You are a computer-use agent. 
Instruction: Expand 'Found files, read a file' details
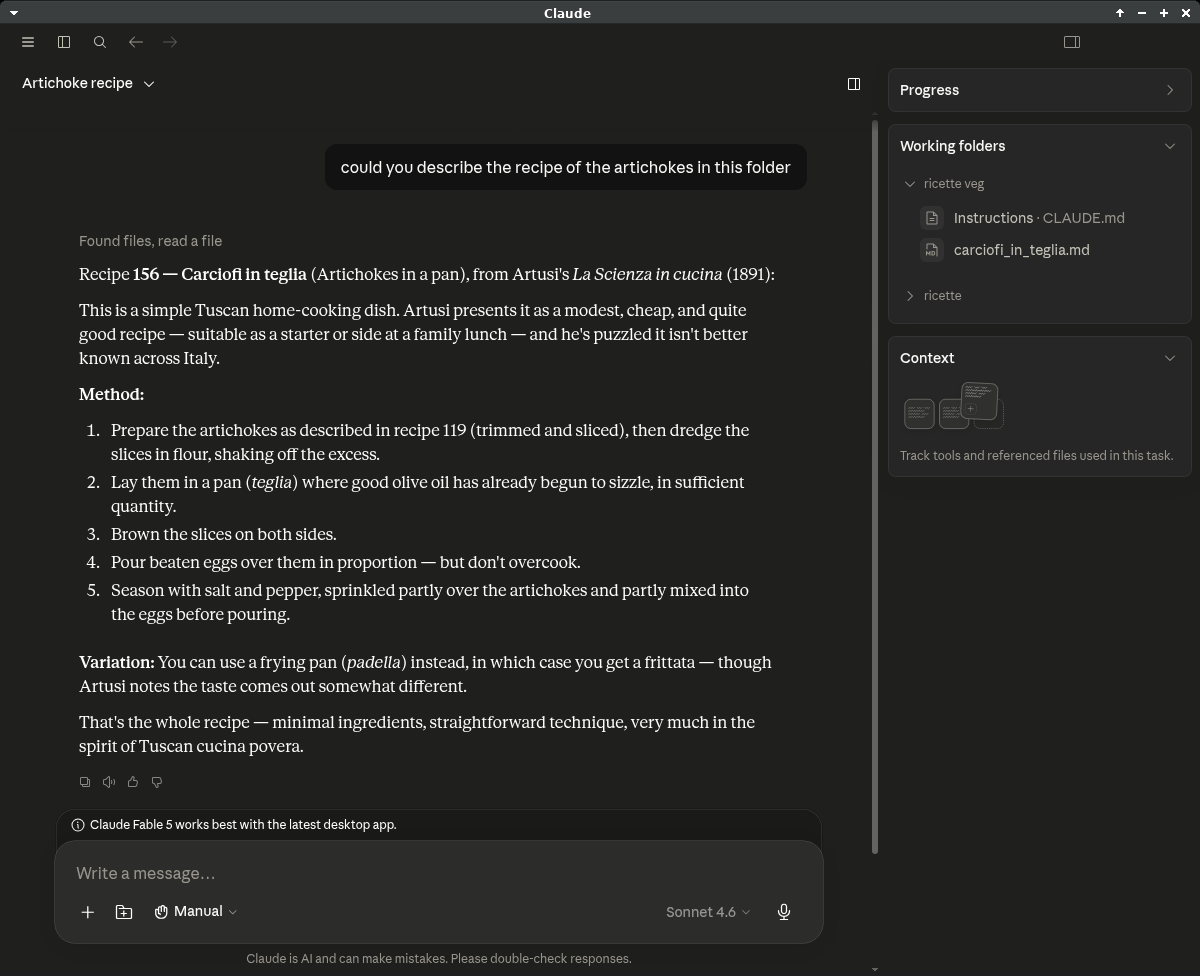pos(150,241)
